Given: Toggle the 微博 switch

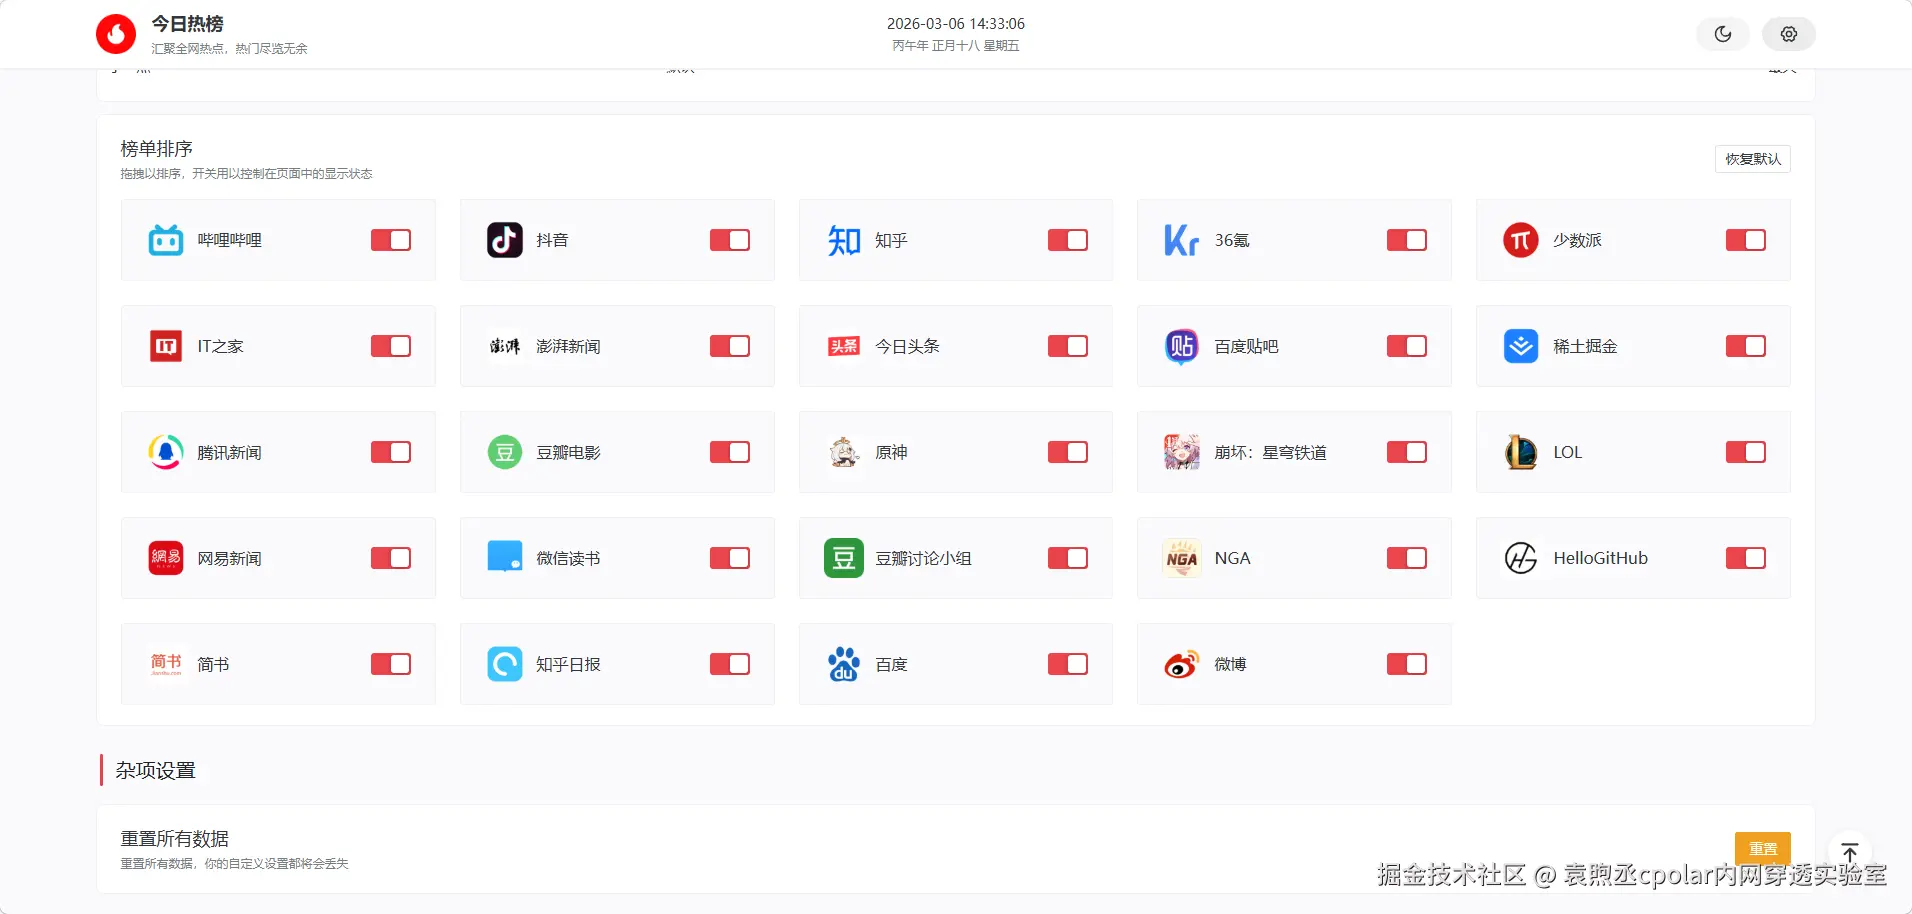Looking at the screenshot, I should click(x=1407, y=664).
